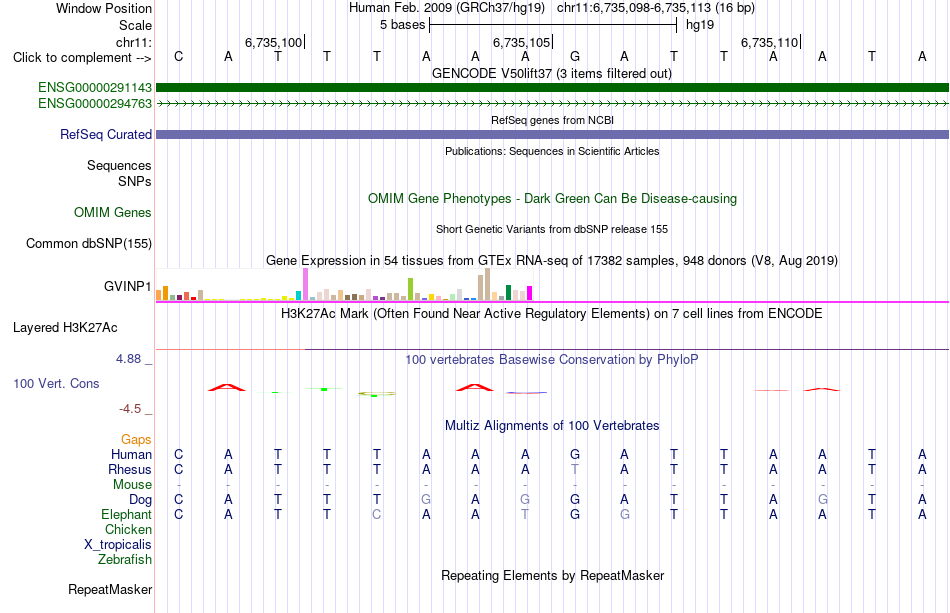This screenshot has height=613, width=950.
Task: Open the ENSG00000291143 gene label
Action: [95, 88]
